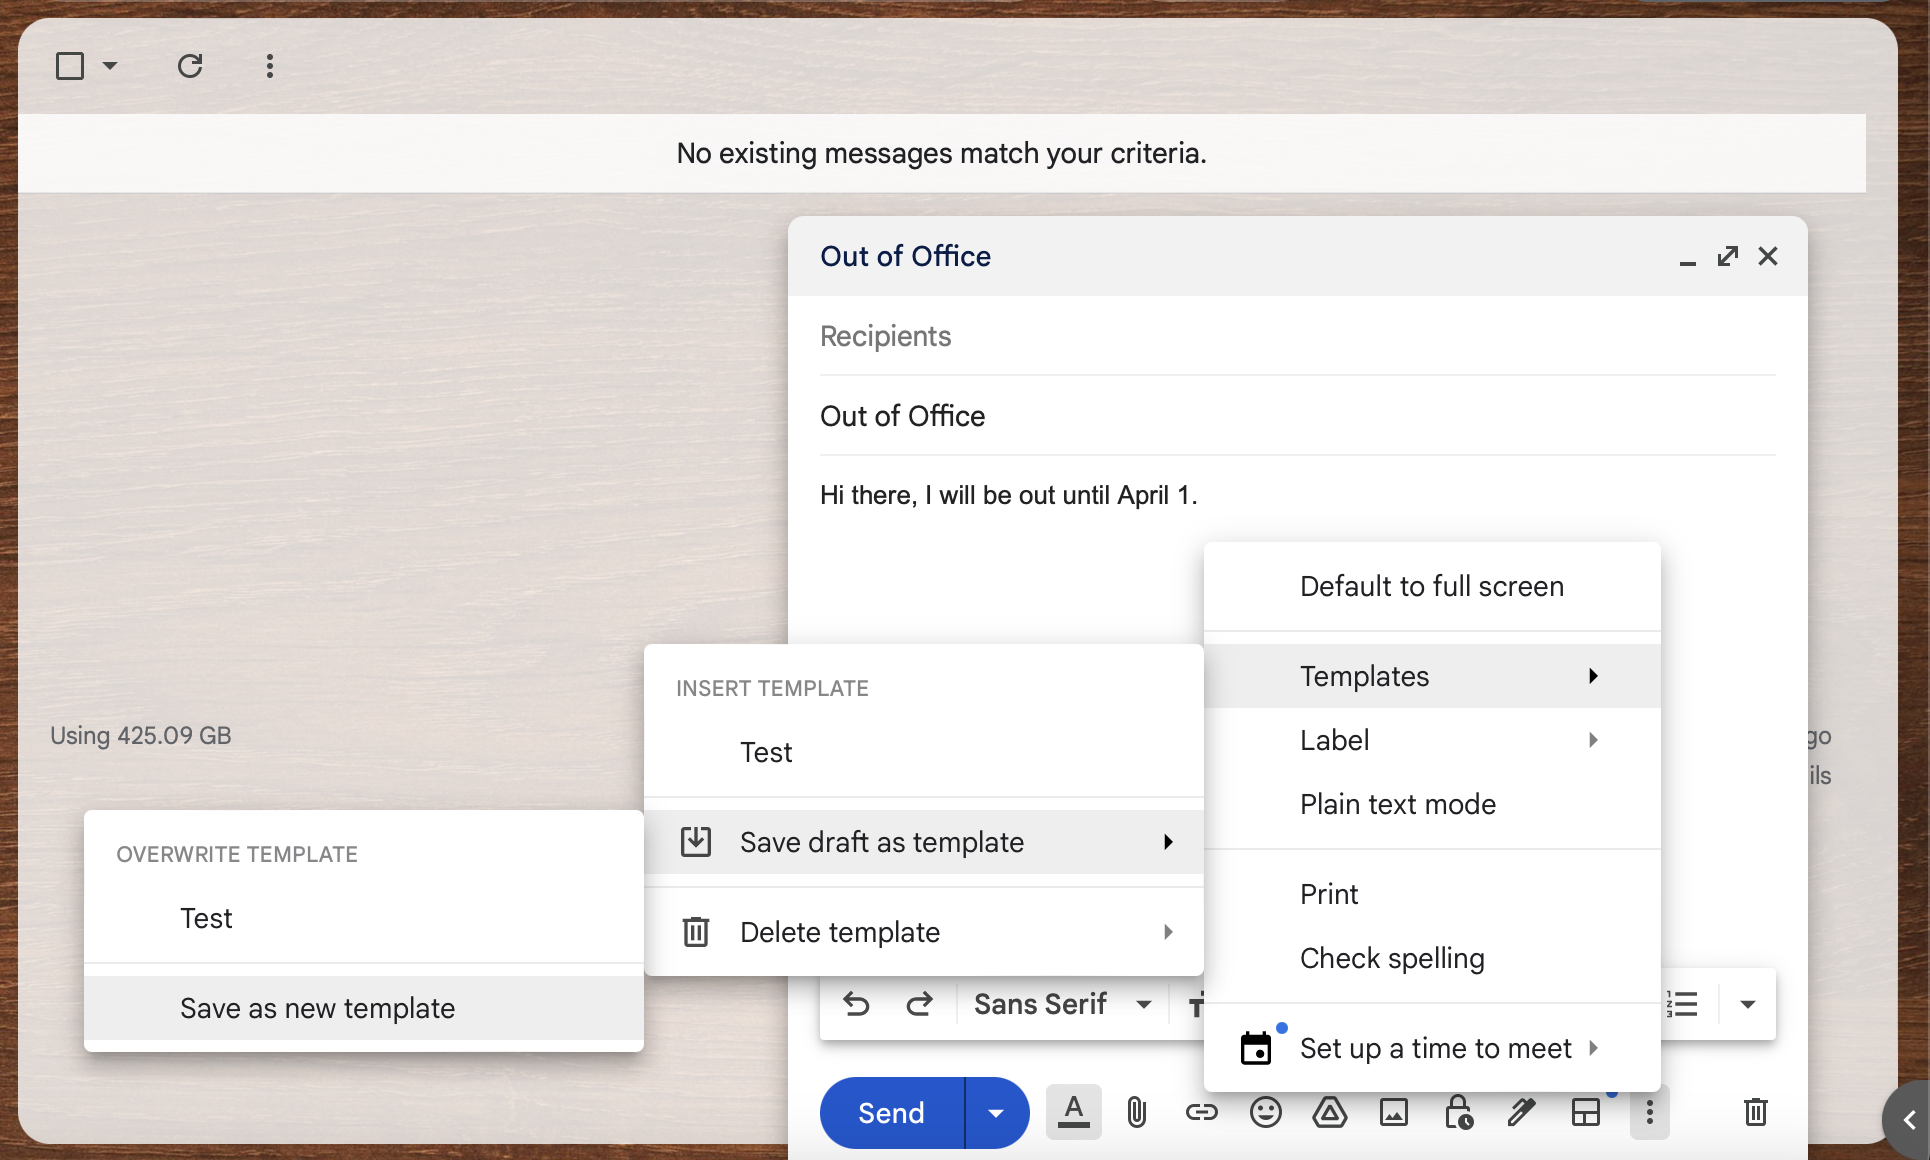
Task: Toggle formatting options with the underlined A button
Action: 1073,1112
